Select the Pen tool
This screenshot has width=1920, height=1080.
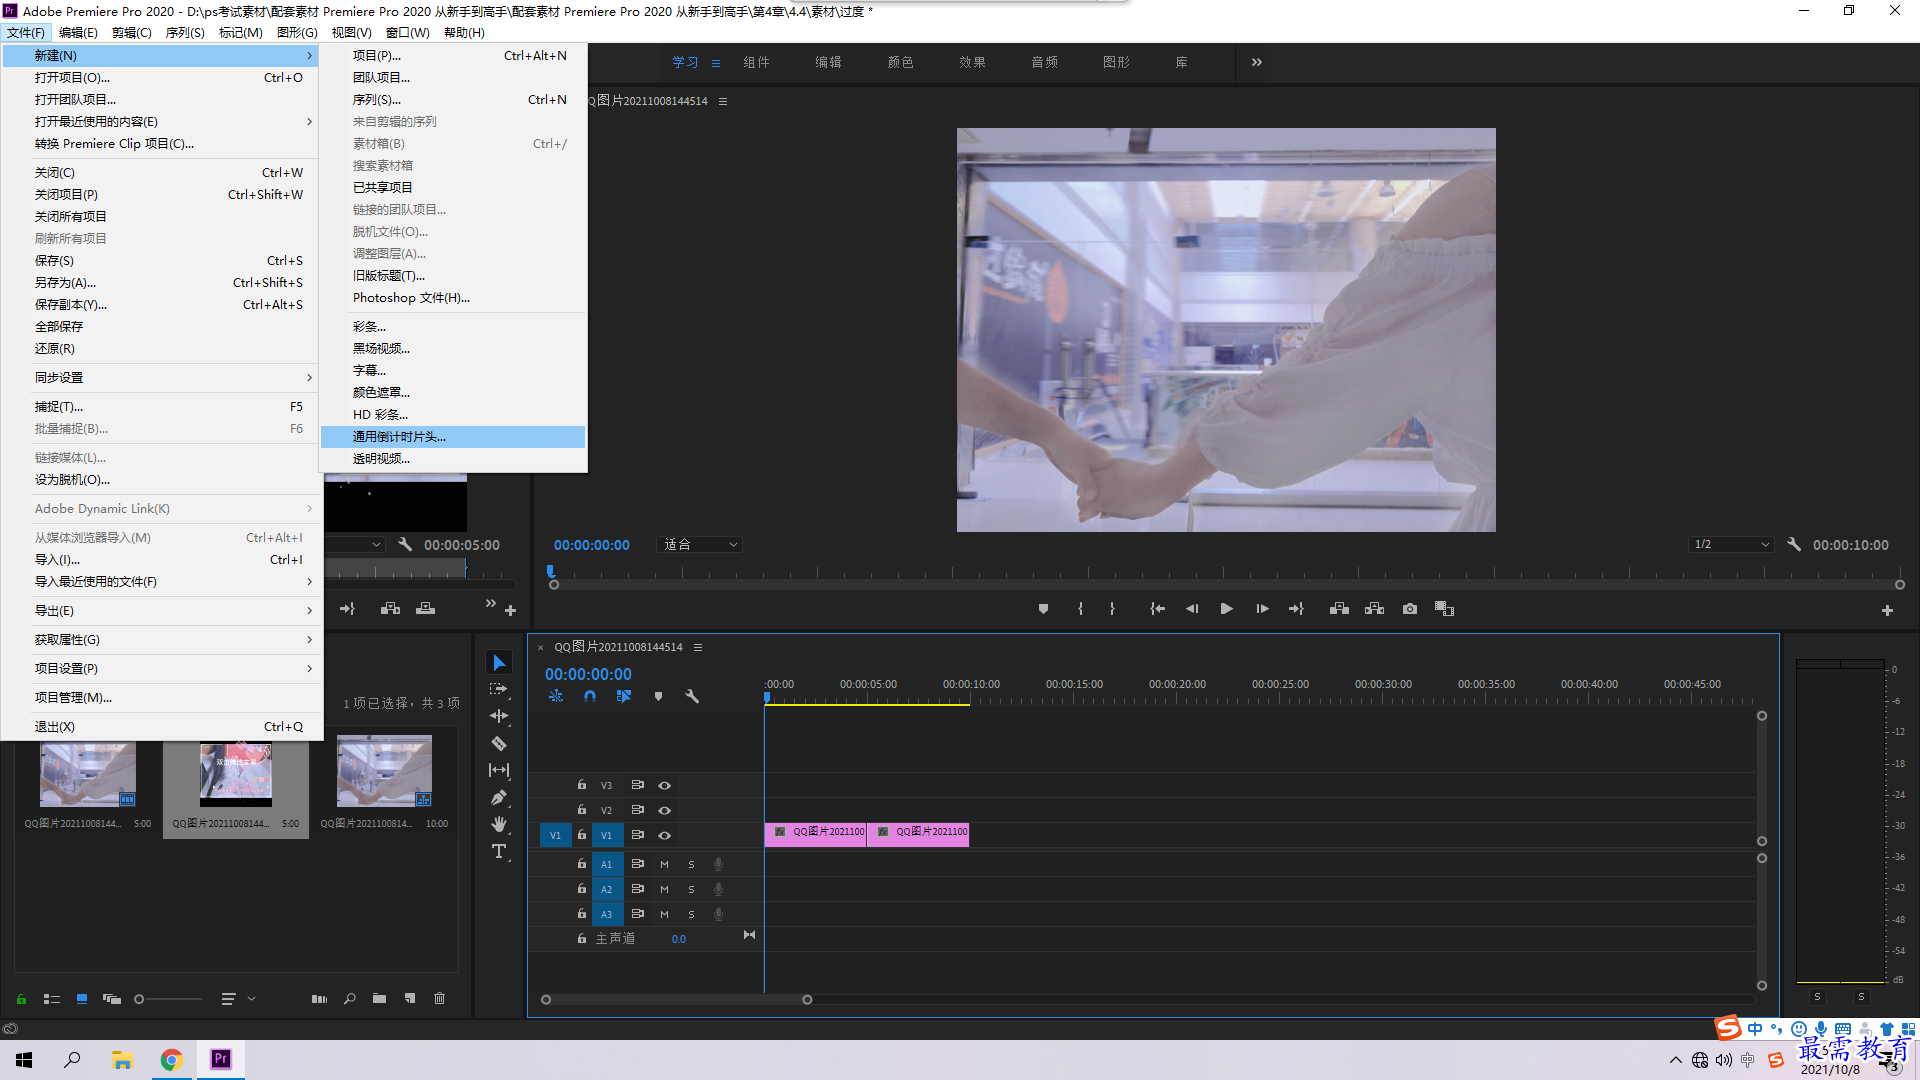(499, 797)
